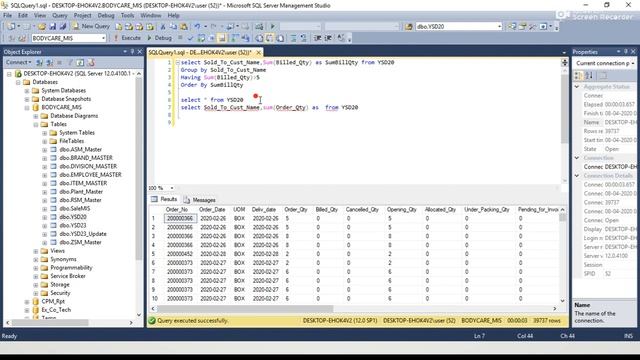The width and height of the screenshot is (640, 360).
Task: Click the Activity Monitor icon in toolbar
Action: [x=259, y=27]
